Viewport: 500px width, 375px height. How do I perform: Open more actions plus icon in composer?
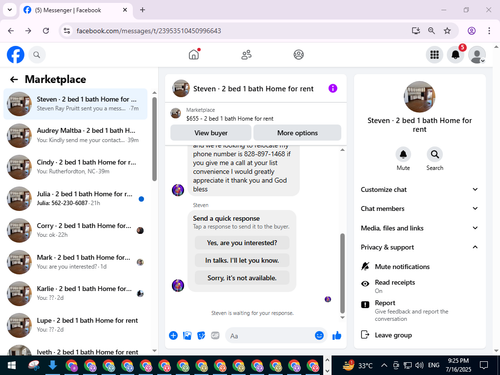(173, 335)
